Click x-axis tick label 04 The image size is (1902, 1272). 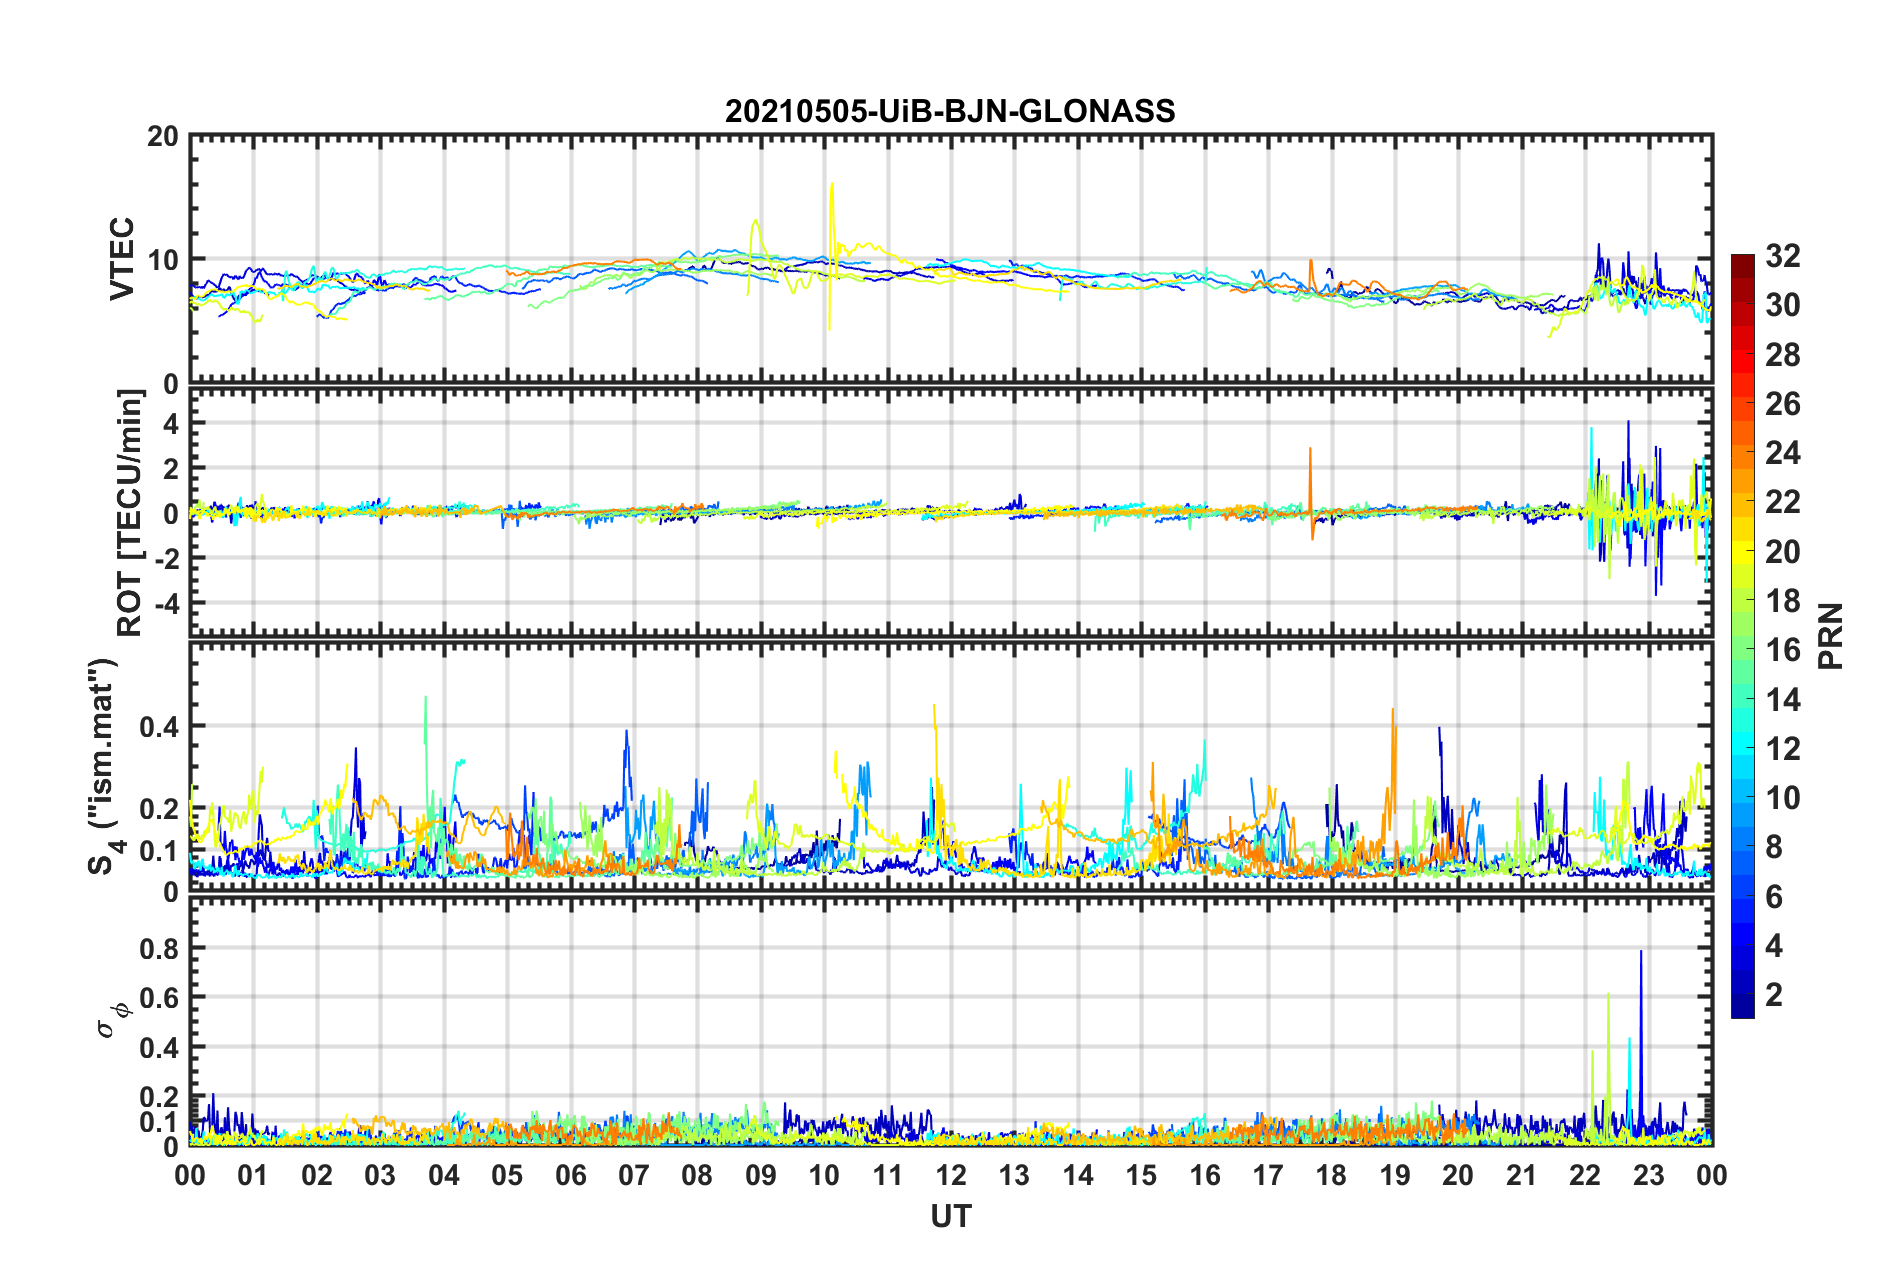coord(444,1175)
